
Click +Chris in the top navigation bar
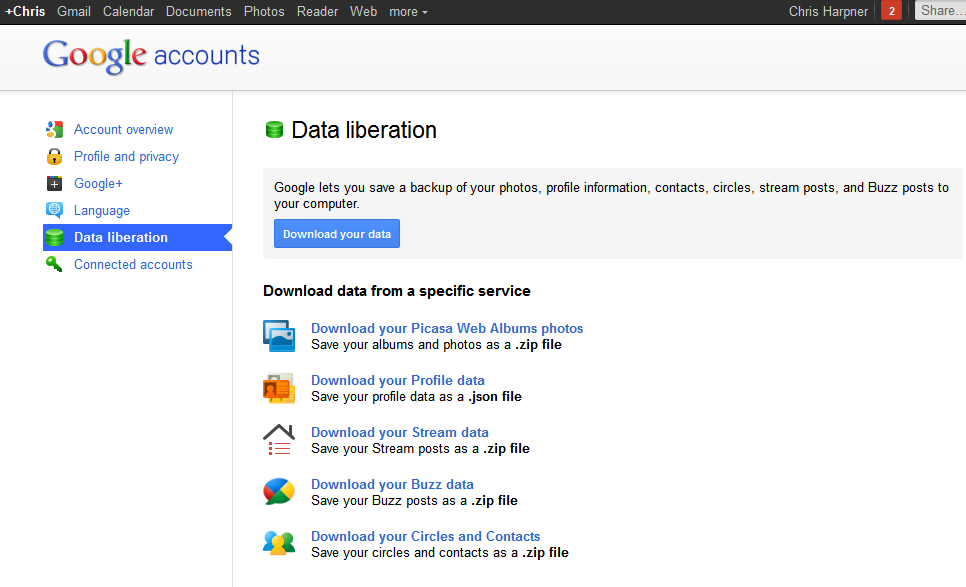(x=25, y=11)
